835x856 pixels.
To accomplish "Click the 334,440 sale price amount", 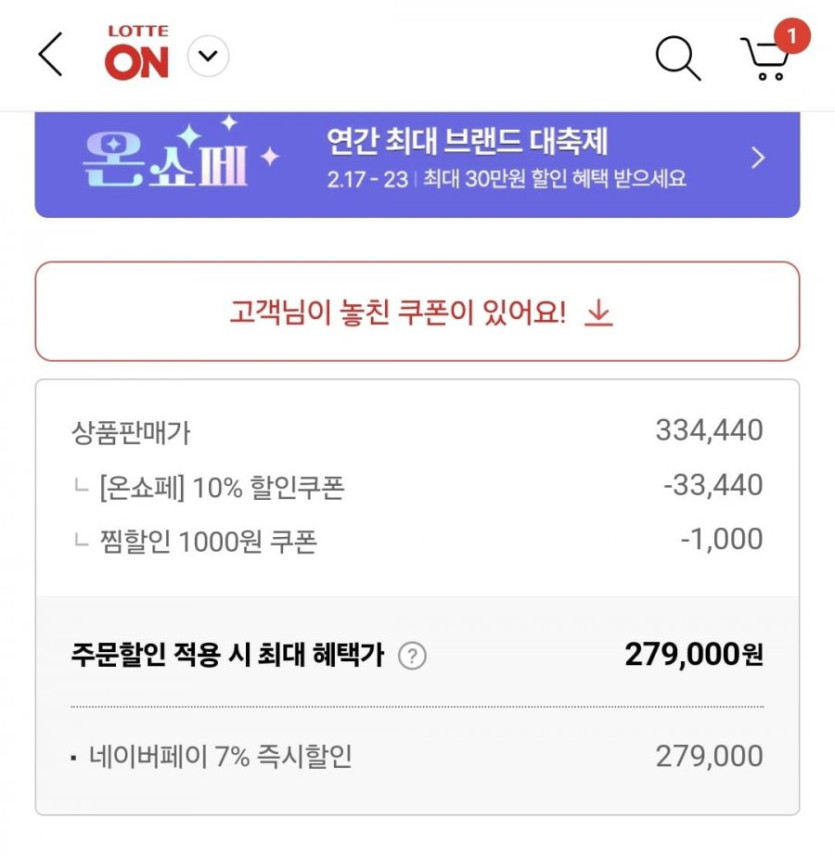I will [709, 431].
